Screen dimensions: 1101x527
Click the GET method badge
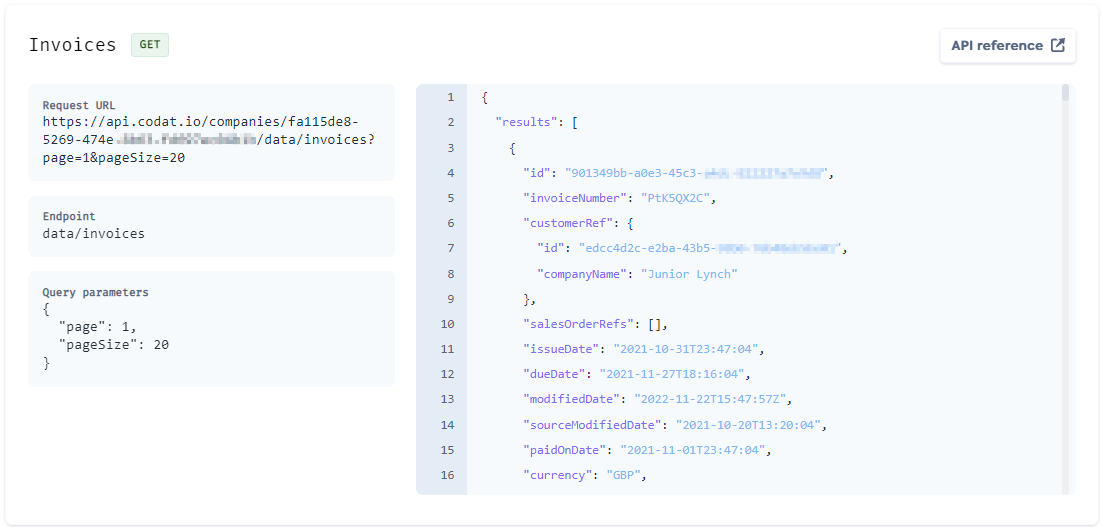(x=150, y=45)
